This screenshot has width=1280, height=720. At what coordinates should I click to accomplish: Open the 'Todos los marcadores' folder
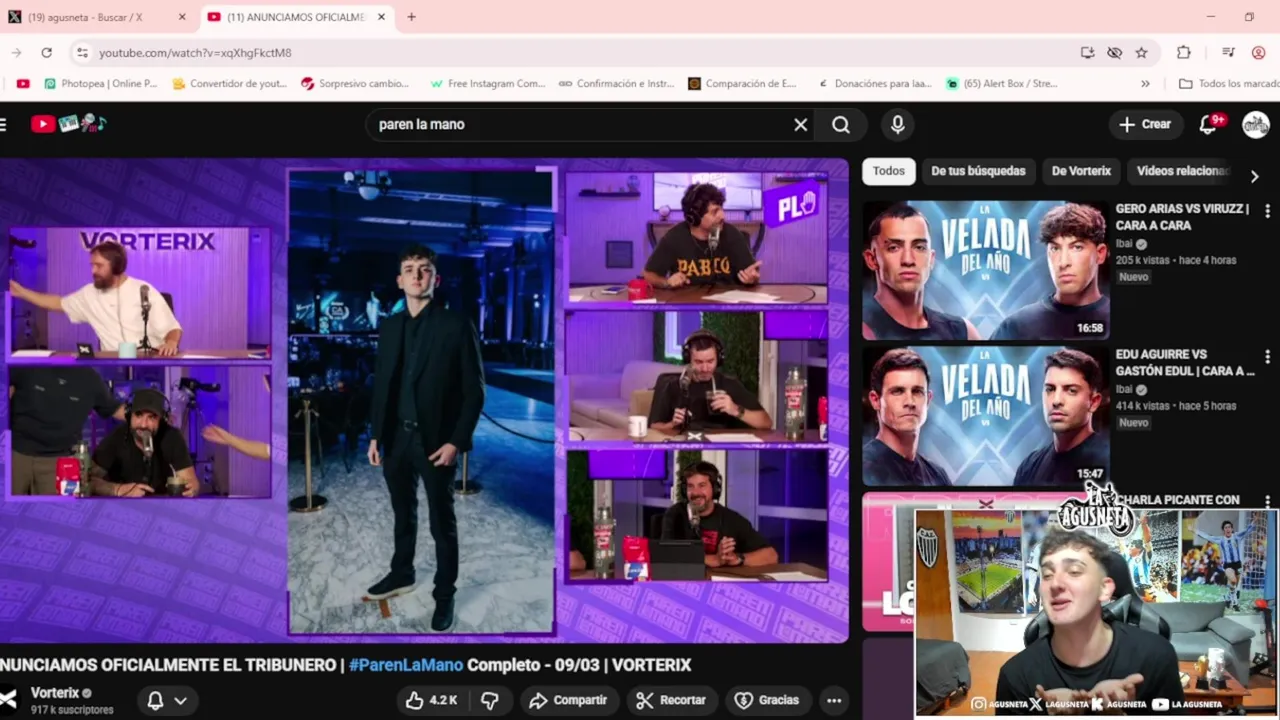tap(1228, 84)
